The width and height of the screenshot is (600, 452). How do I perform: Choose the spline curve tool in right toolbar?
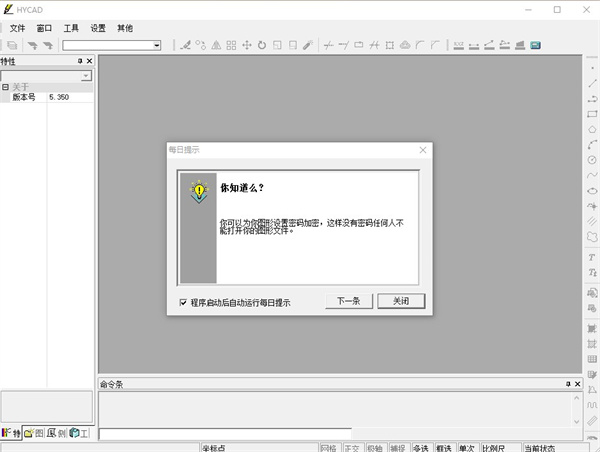point(592,175)
